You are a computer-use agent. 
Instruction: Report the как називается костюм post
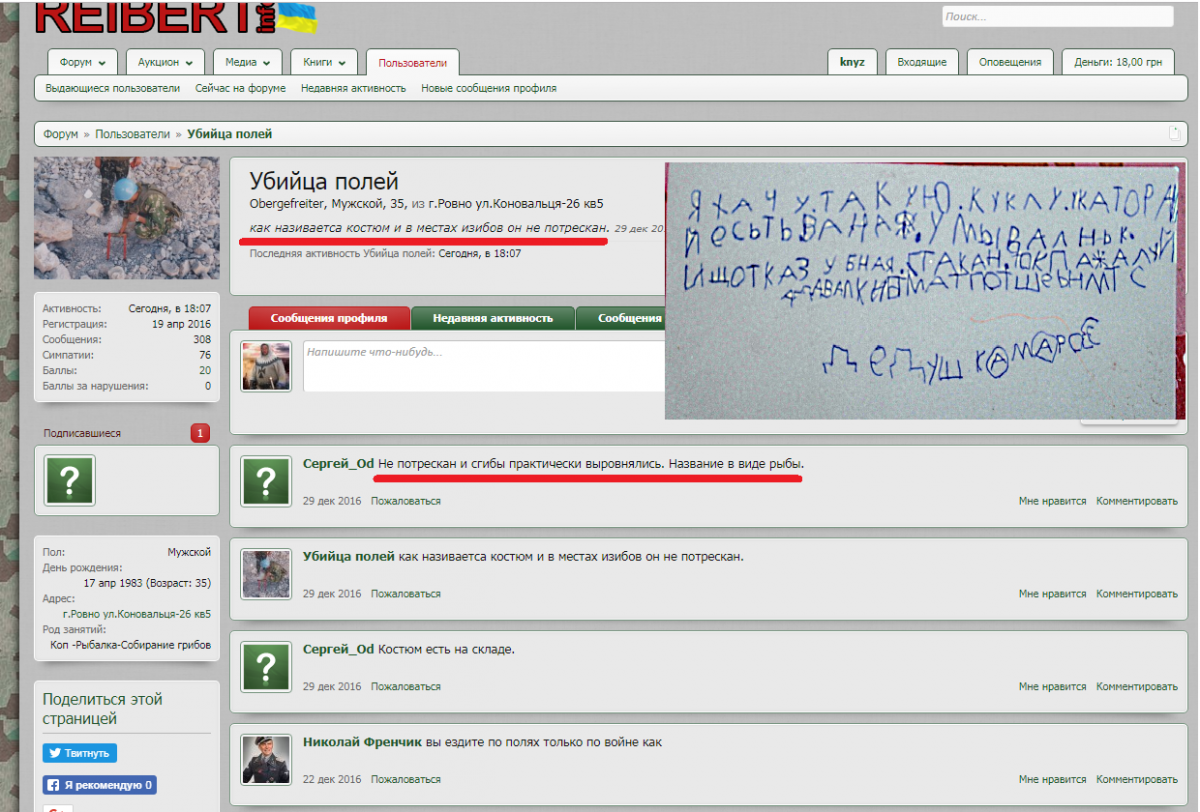coord(405,594)
